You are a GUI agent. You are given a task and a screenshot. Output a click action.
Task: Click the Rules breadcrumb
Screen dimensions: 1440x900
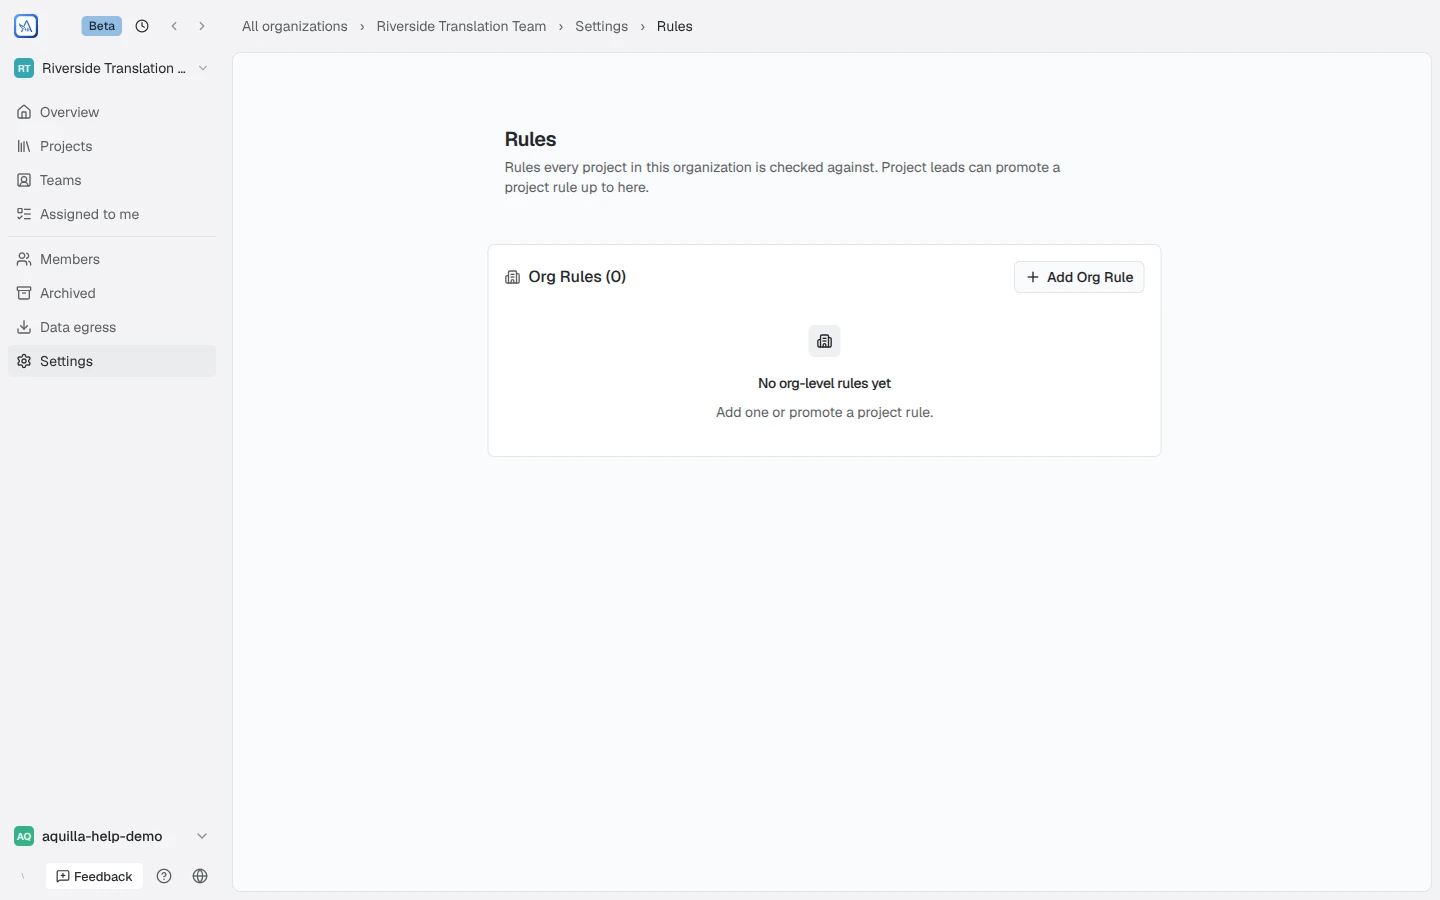click(x=675, y=26)
